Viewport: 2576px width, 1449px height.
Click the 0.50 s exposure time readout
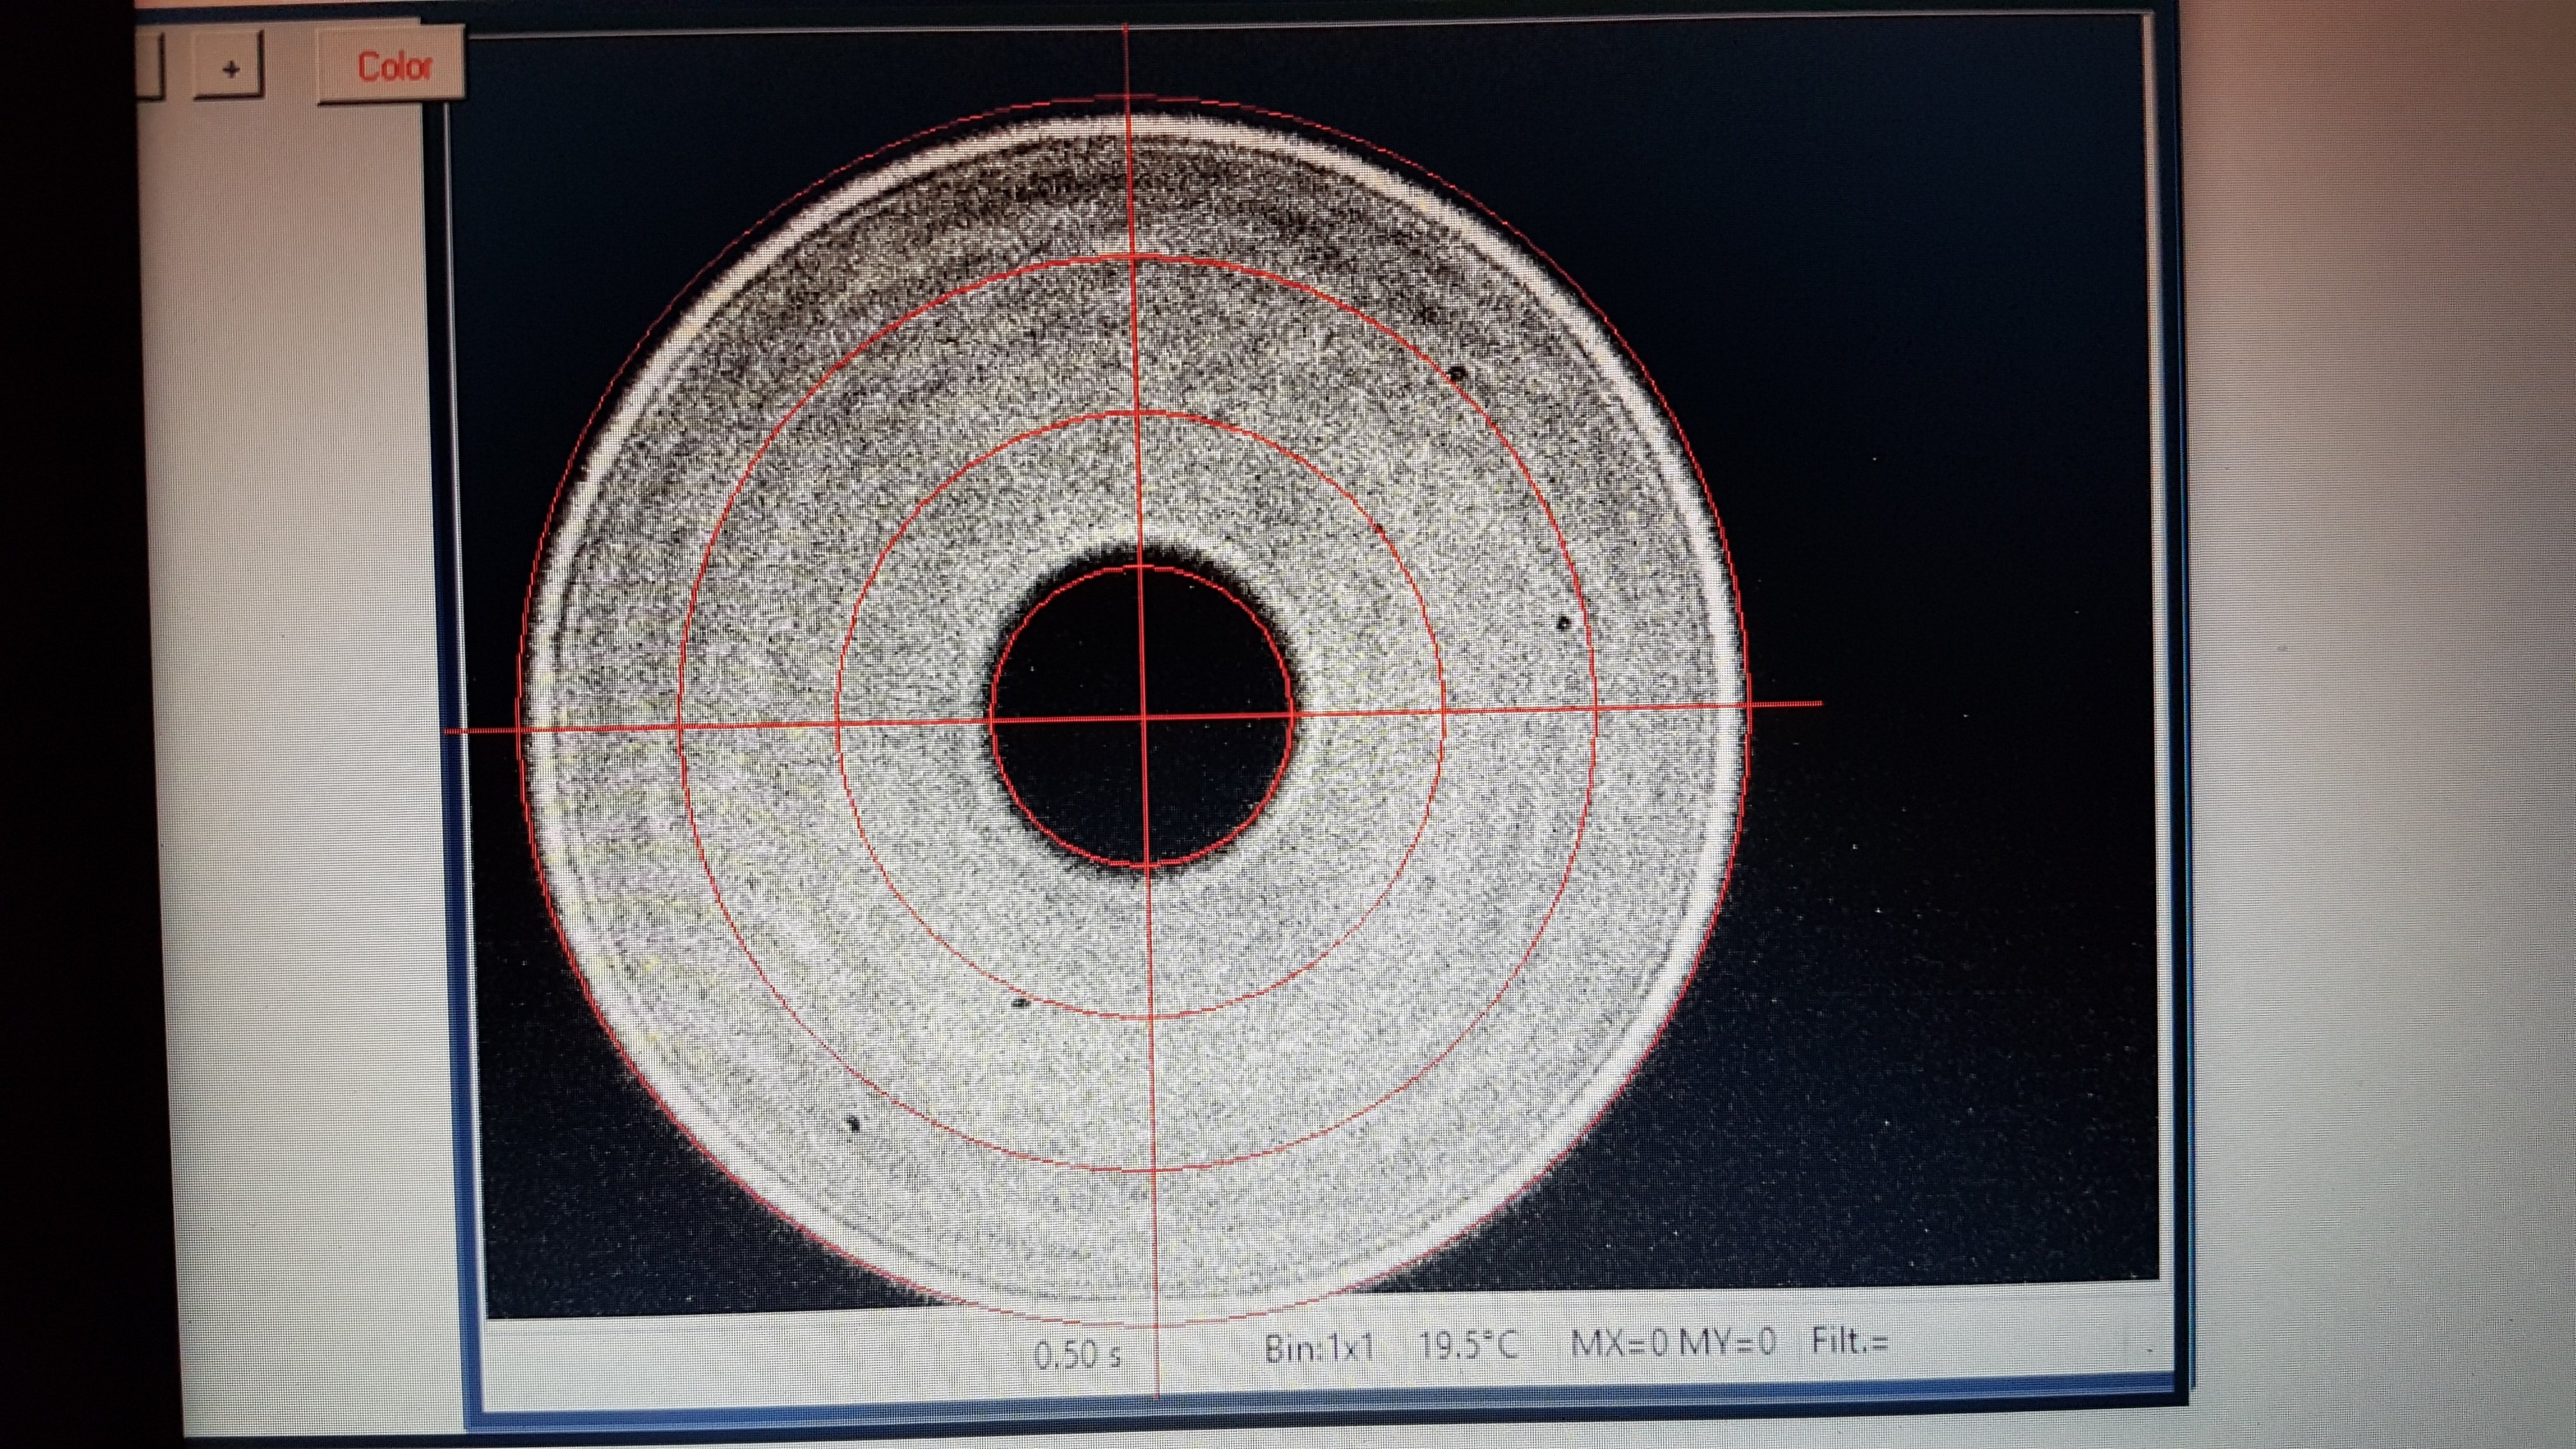pyautogui.click(x=1077, y=1356)
